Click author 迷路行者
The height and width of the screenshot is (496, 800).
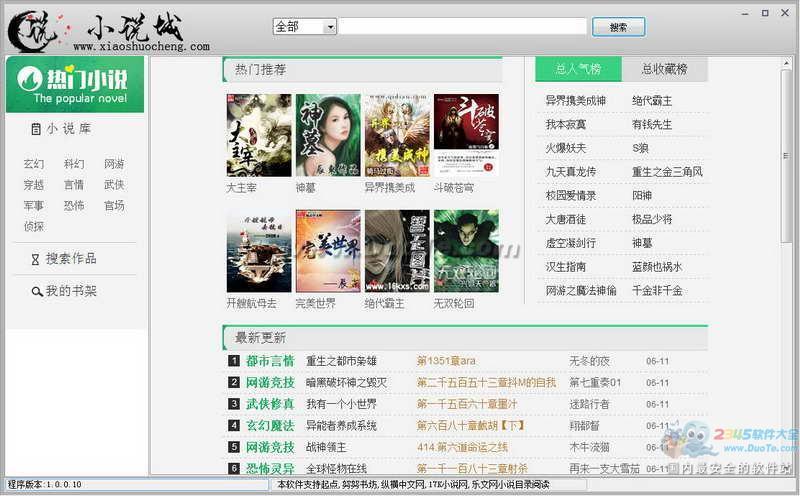(x=589, y=404)
